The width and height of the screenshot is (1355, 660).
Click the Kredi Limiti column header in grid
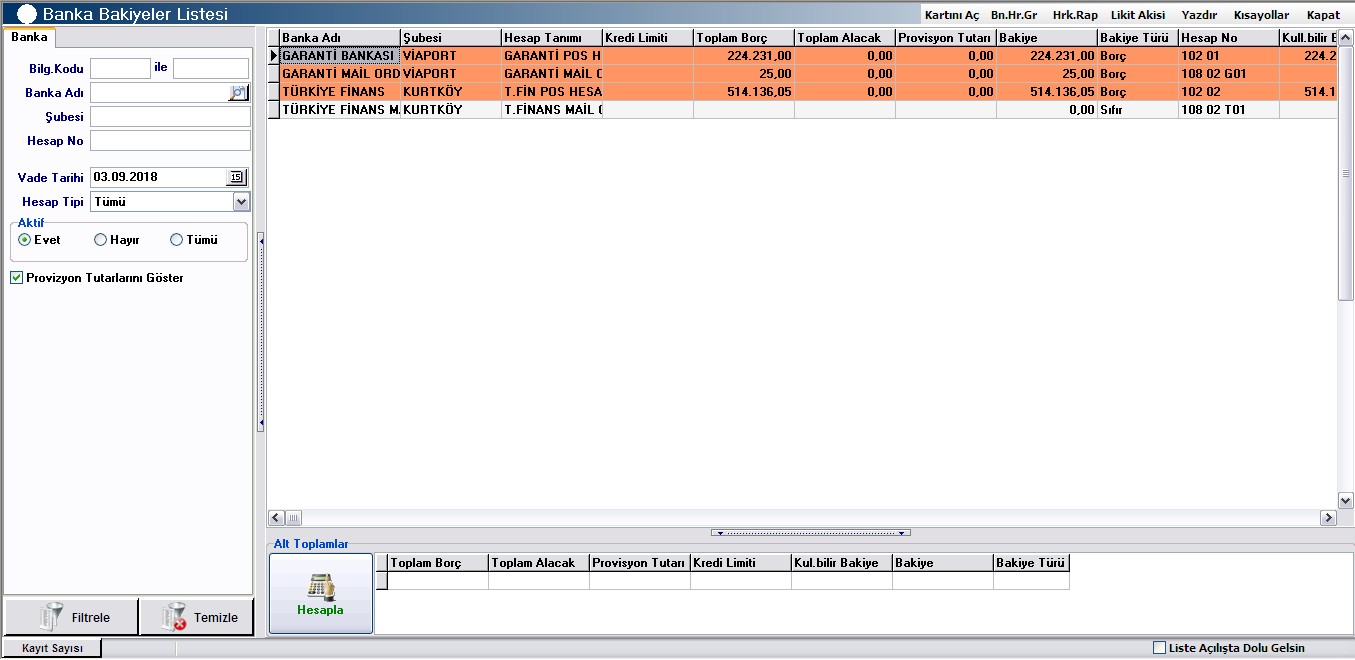[648, 38]
